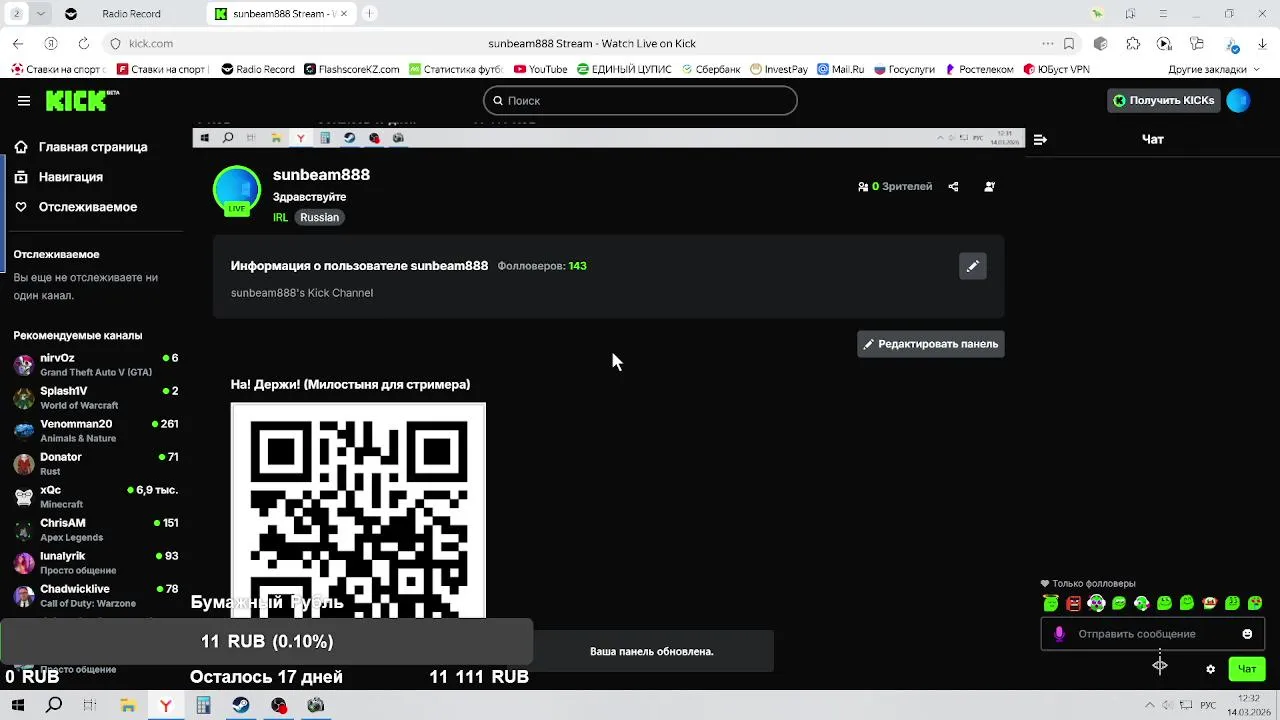Open browser extensions puzzle icon
The image size is (1280, 720).
pyautogui.click(x=1133, y=44)
